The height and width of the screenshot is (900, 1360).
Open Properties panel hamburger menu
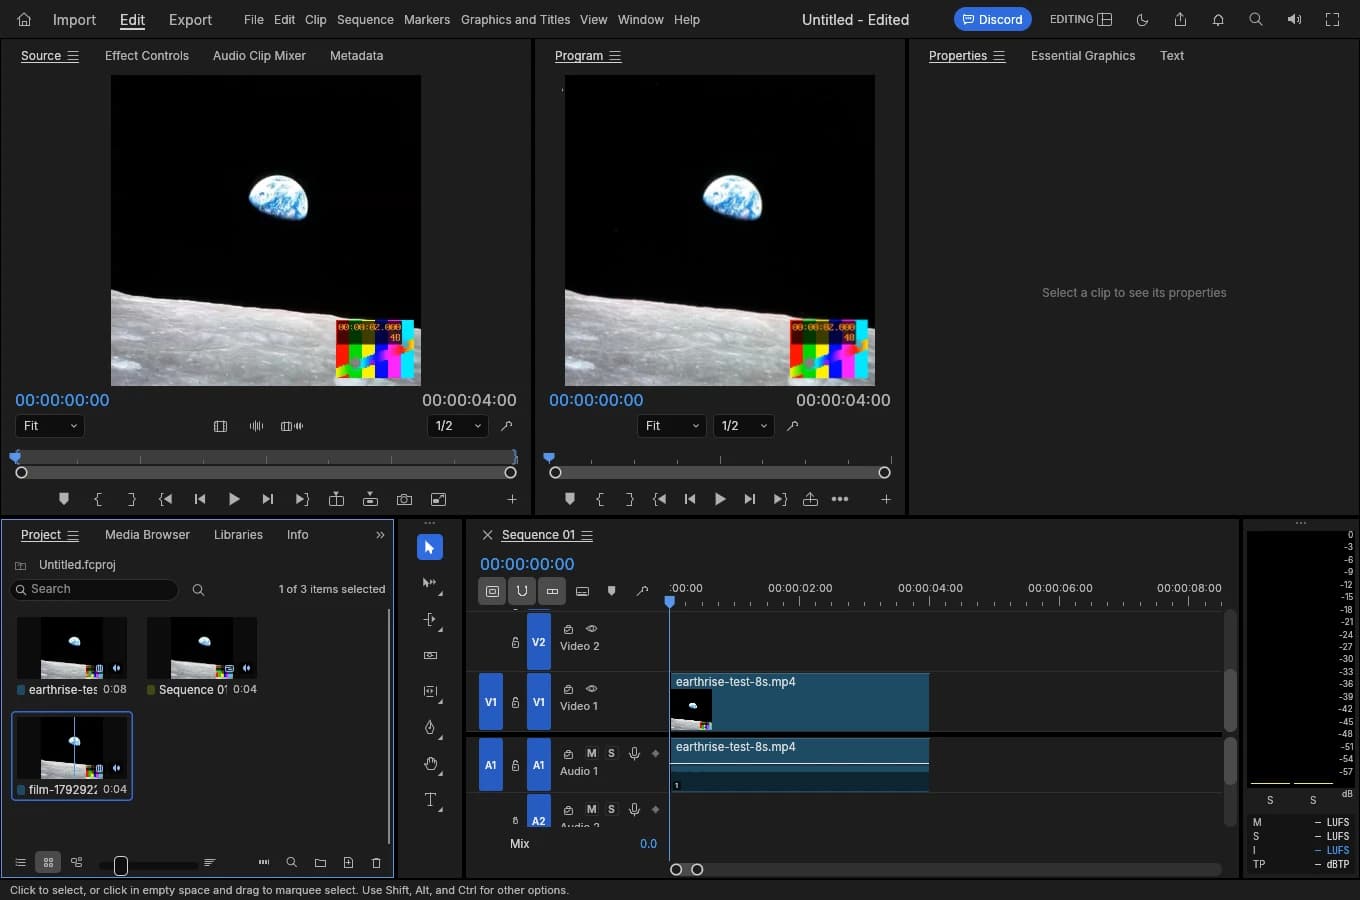(x=999, y=56)
